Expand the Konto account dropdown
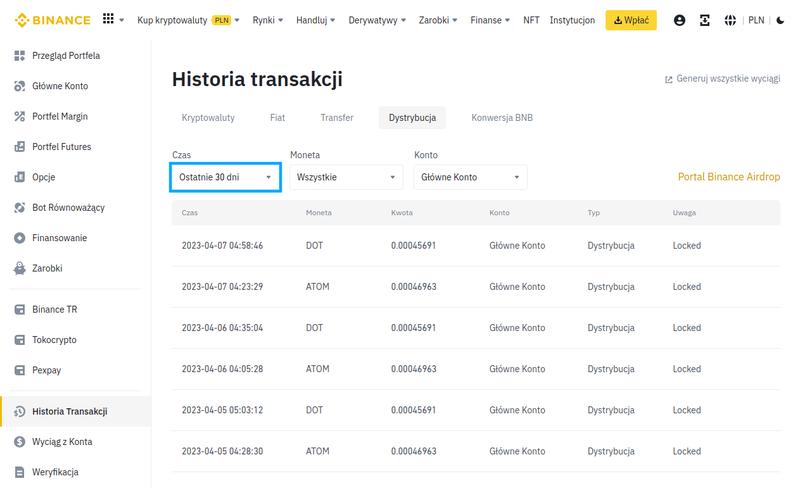The width and height of the screenshot is (800, 488). tap(469, 177)
